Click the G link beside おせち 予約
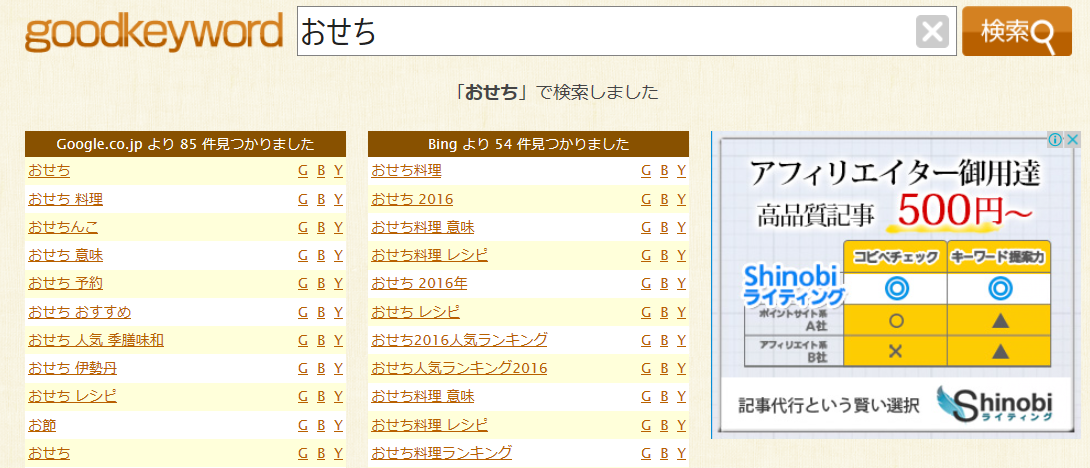Viewport: 1090px width, 468px height. [303, 283]
